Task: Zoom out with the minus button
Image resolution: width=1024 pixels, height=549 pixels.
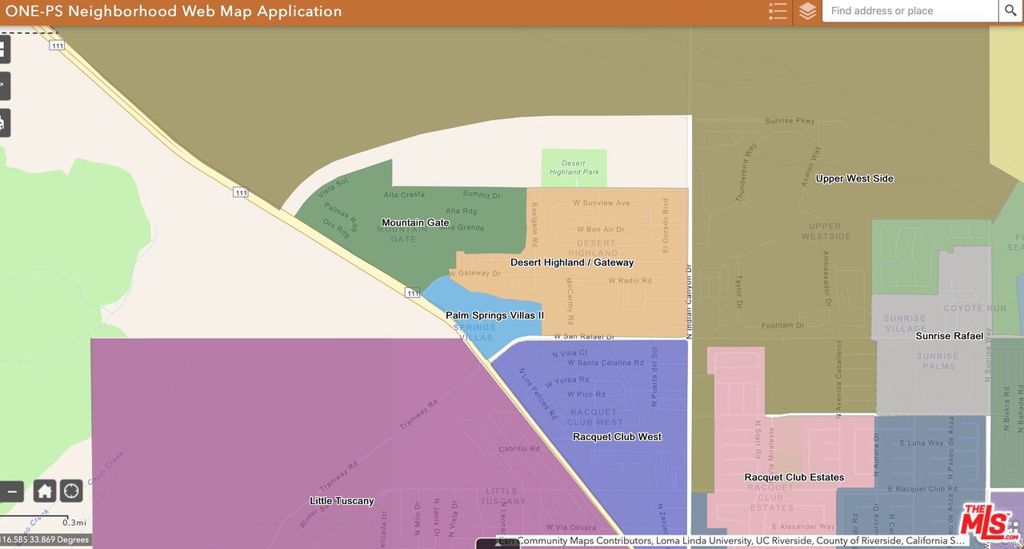Action: (x=10, y=491)
